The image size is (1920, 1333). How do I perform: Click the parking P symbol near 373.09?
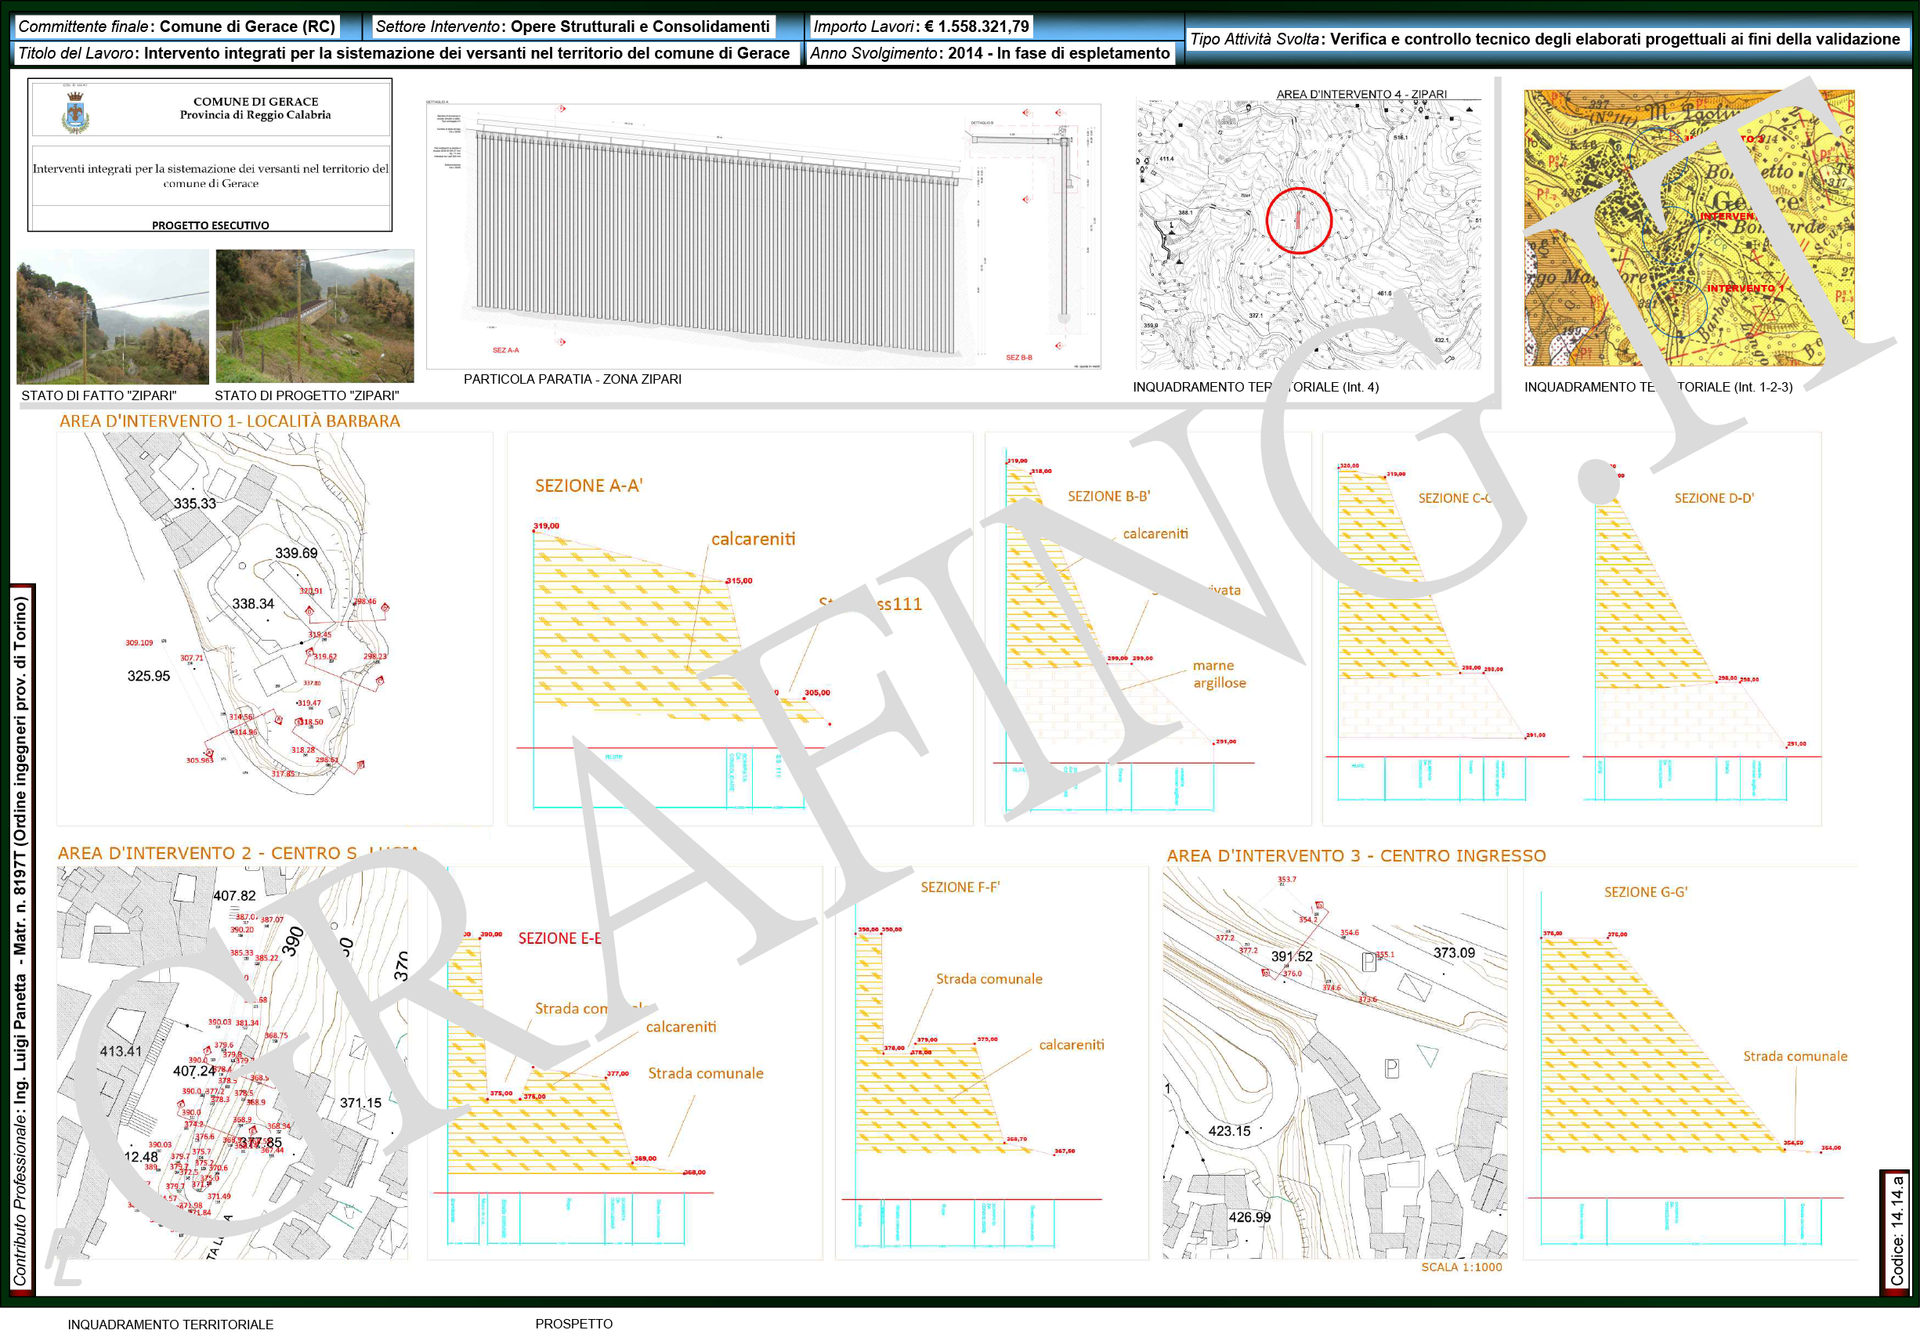click(1369, 962)
